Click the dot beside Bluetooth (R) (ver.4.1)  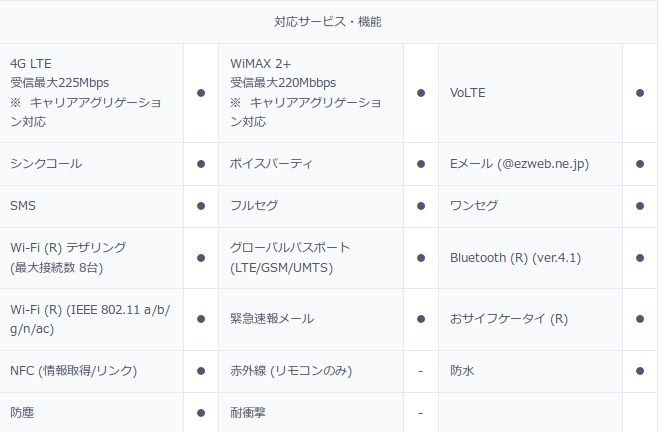coord(640,258)
